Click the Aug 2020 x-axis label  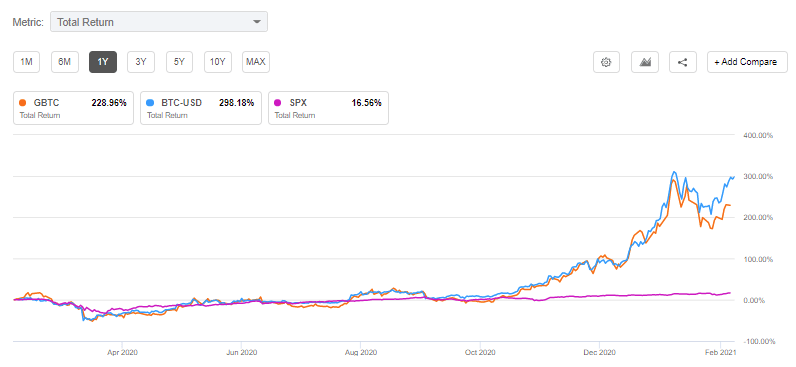point(360,352)
